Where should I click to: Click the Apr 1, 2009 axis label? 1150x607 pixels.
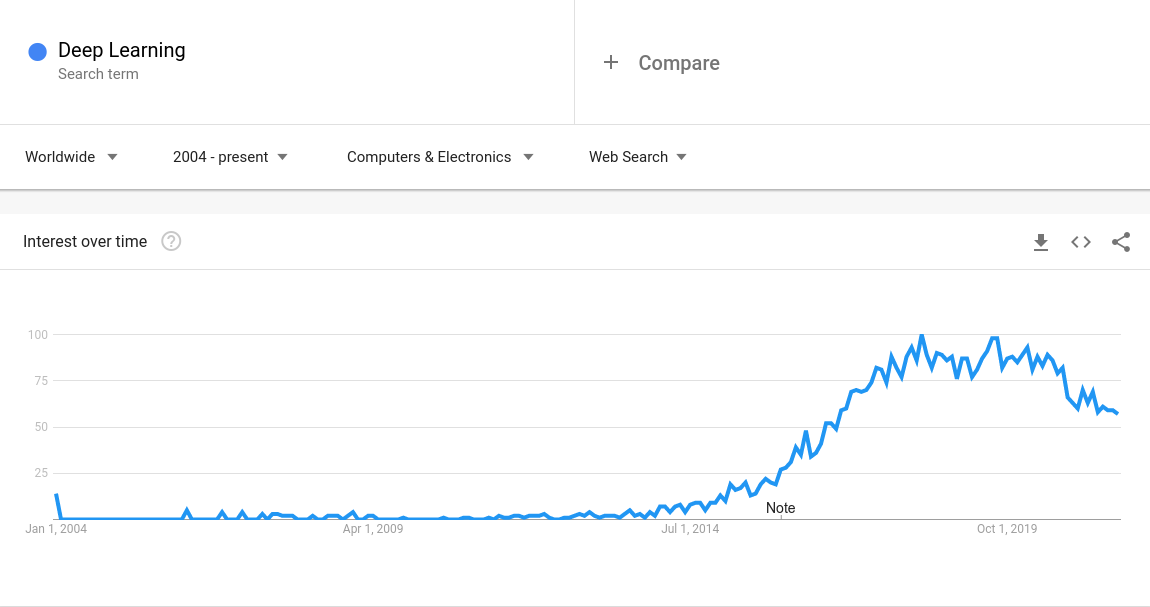pos(373,529)
